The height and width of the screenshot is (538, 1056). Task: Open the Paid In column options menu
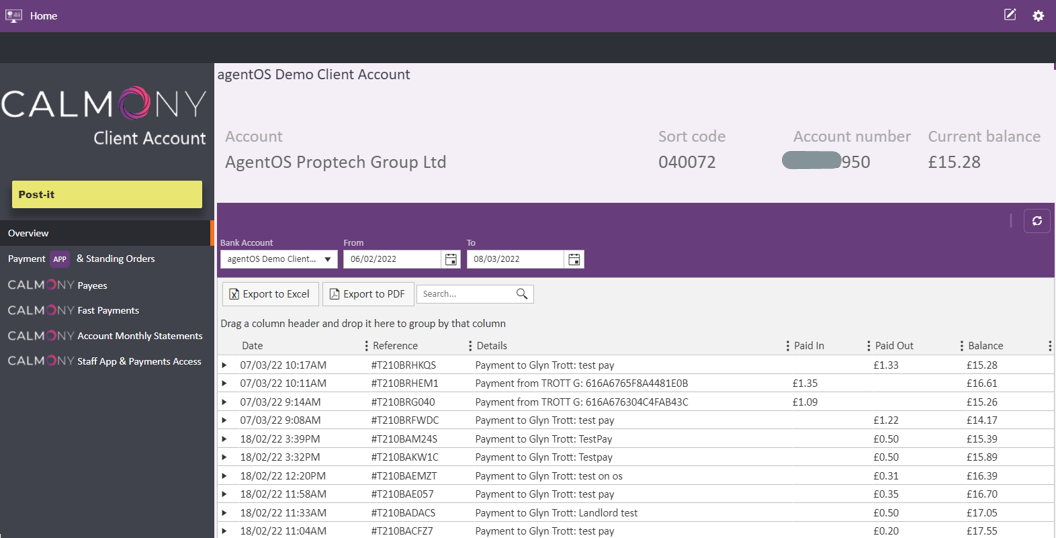tap(868, 346)
